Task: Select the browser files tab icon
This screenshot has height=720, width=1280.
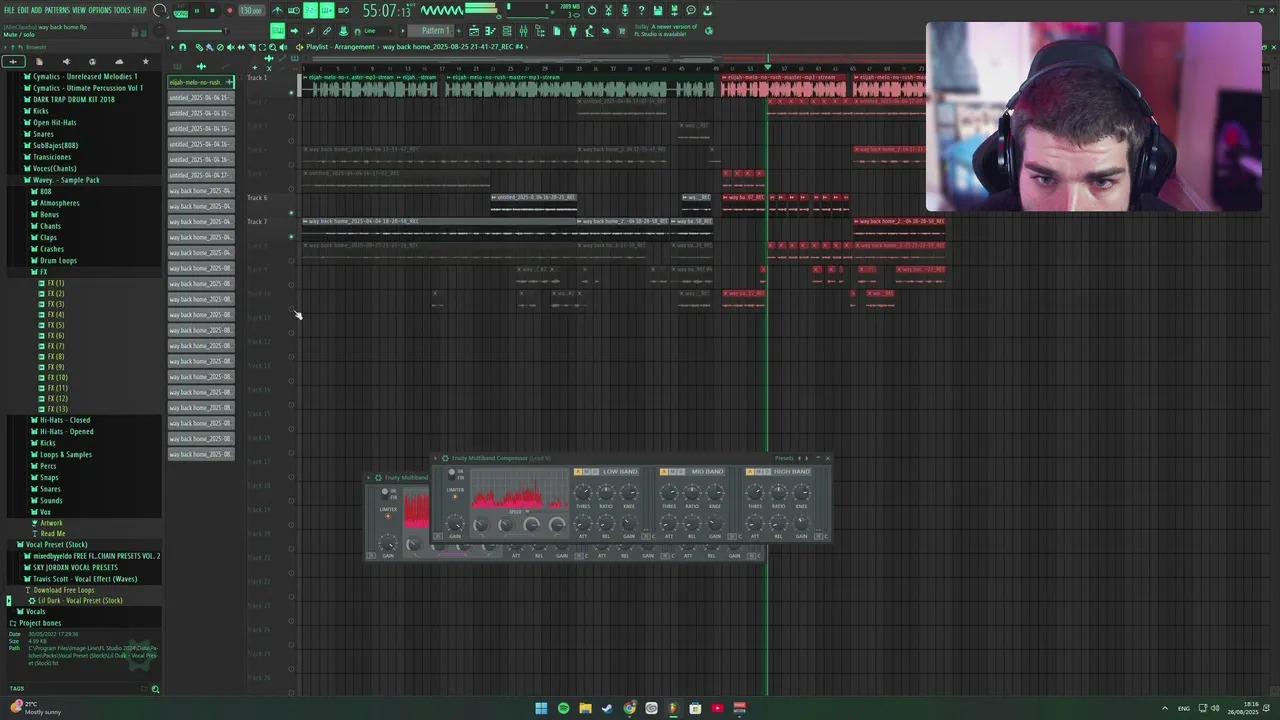Action: coord(39,62)
